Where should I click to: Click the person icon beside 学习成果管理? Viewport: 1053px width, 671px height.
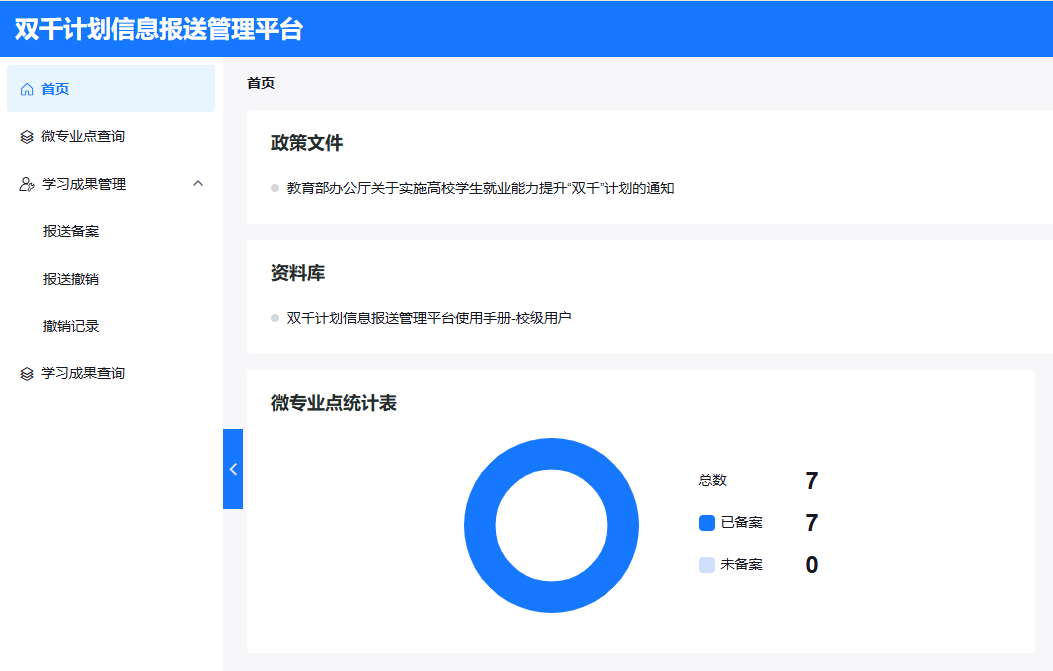point(27,184)
